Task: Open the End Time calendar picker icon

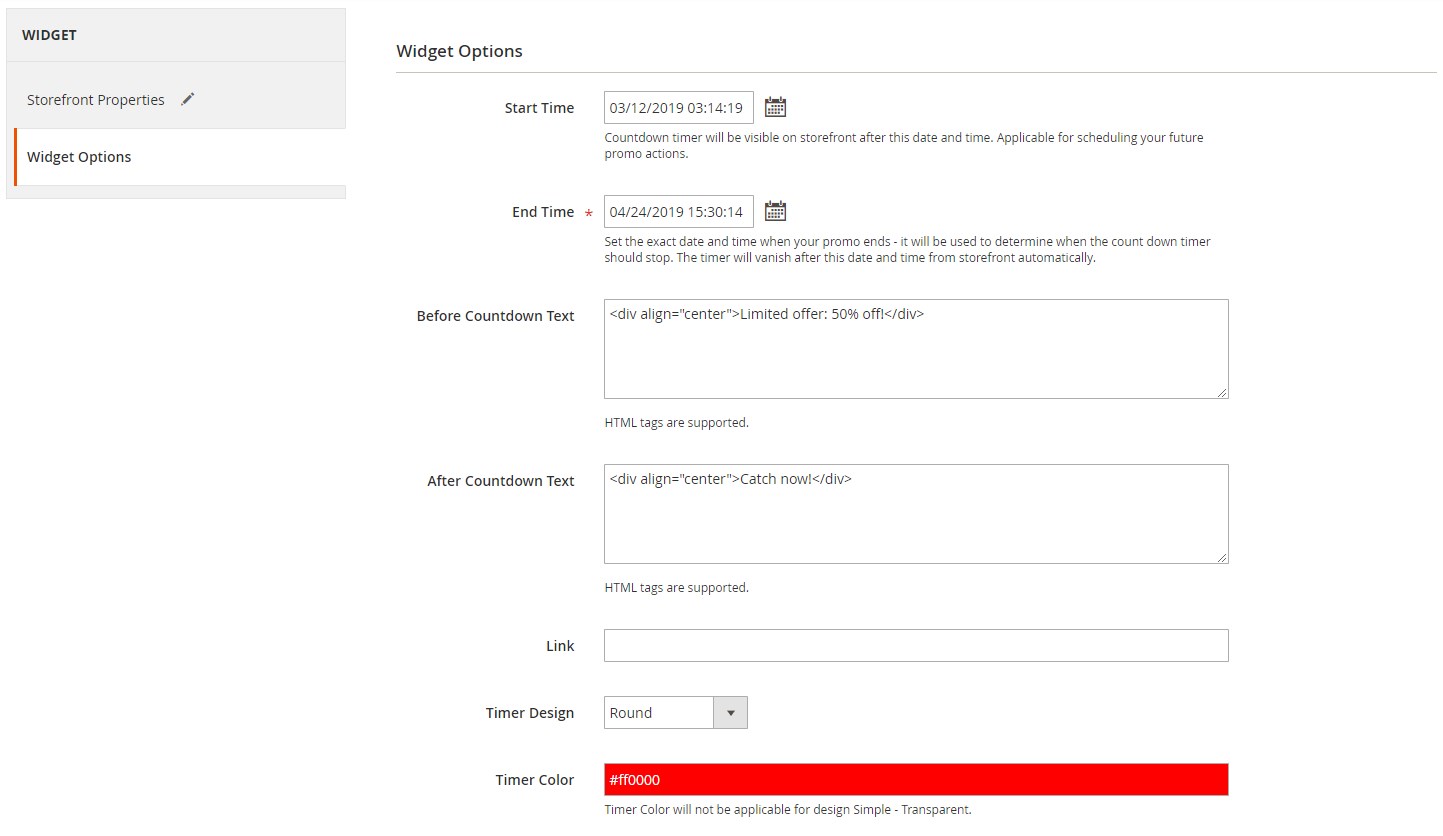Action: (775, 211)
